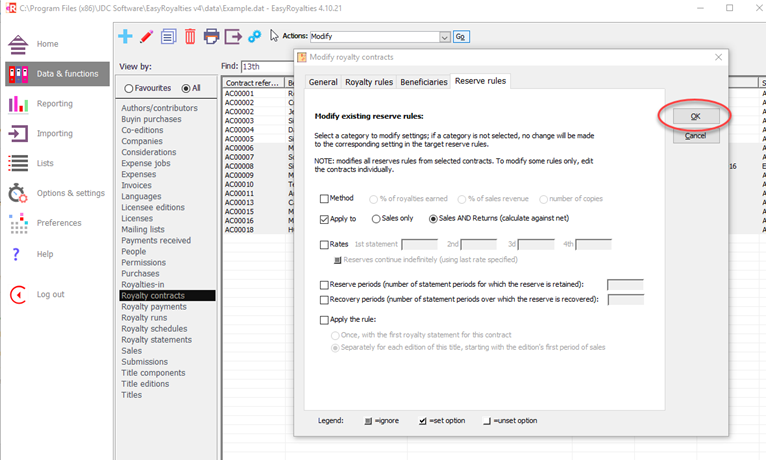Select the Sales only radio button

click(x=376, y=219)
